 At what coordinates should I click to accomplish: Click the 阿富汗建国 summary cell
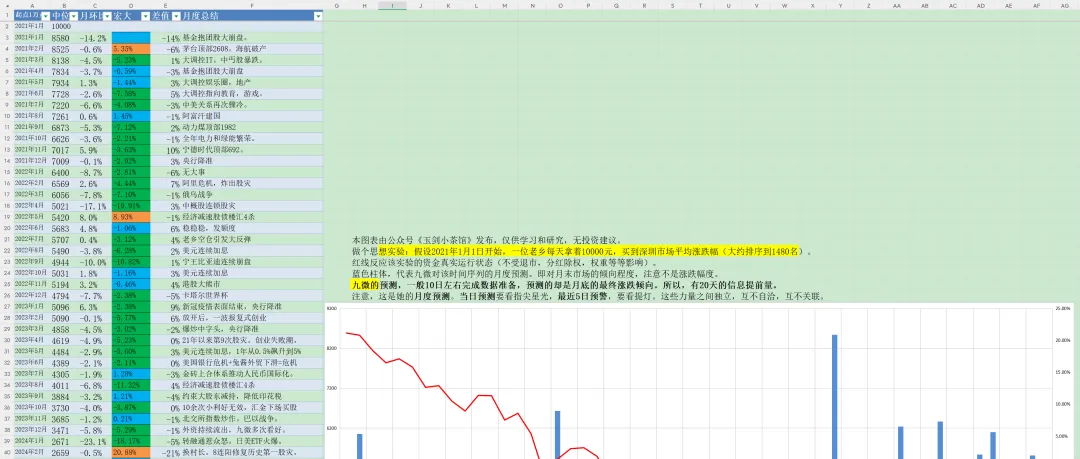(x=252, y=116)
